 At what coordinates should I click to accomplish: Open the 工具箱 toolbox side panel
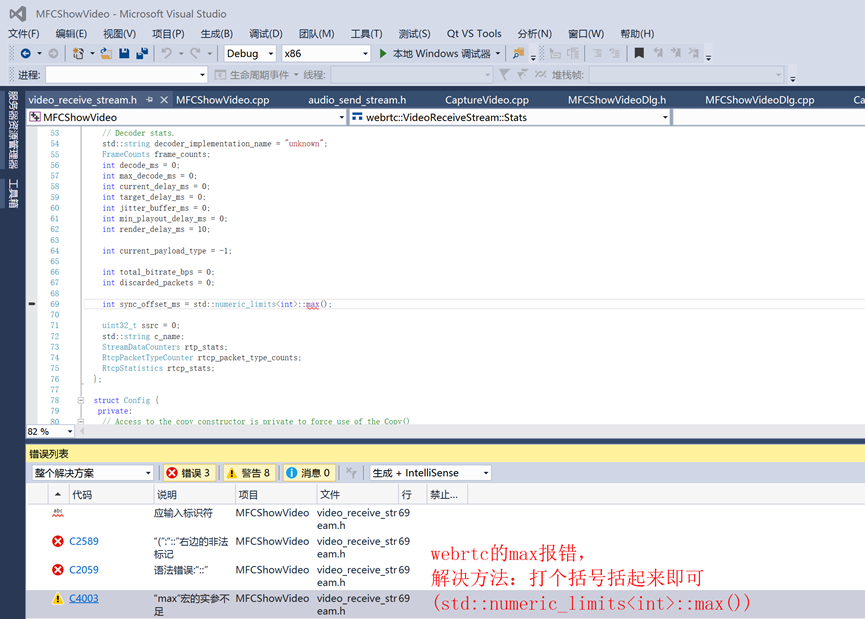12,194
